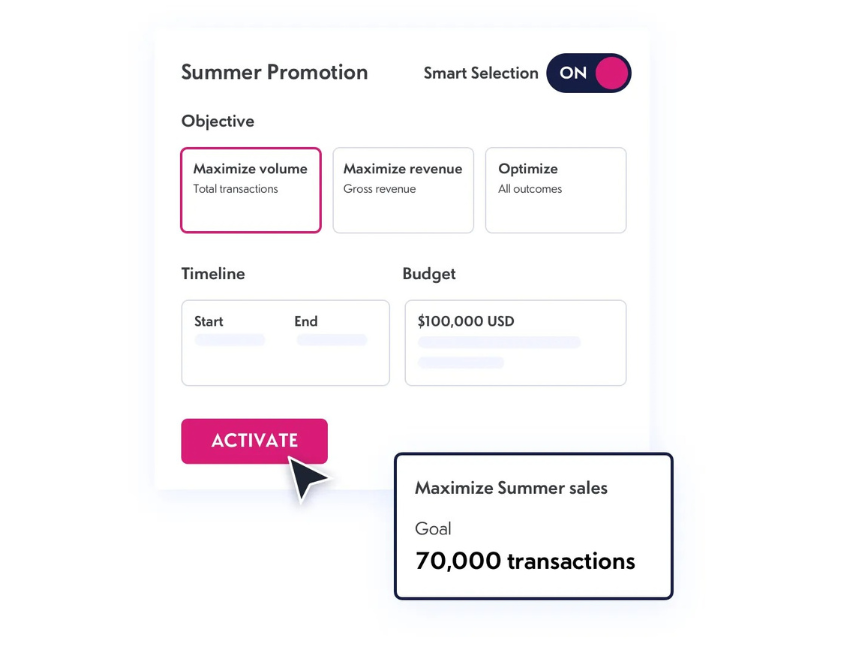The image size is (860, 664).
Task: Click the 70,000 transactions goal value
Action: point(525,561)
